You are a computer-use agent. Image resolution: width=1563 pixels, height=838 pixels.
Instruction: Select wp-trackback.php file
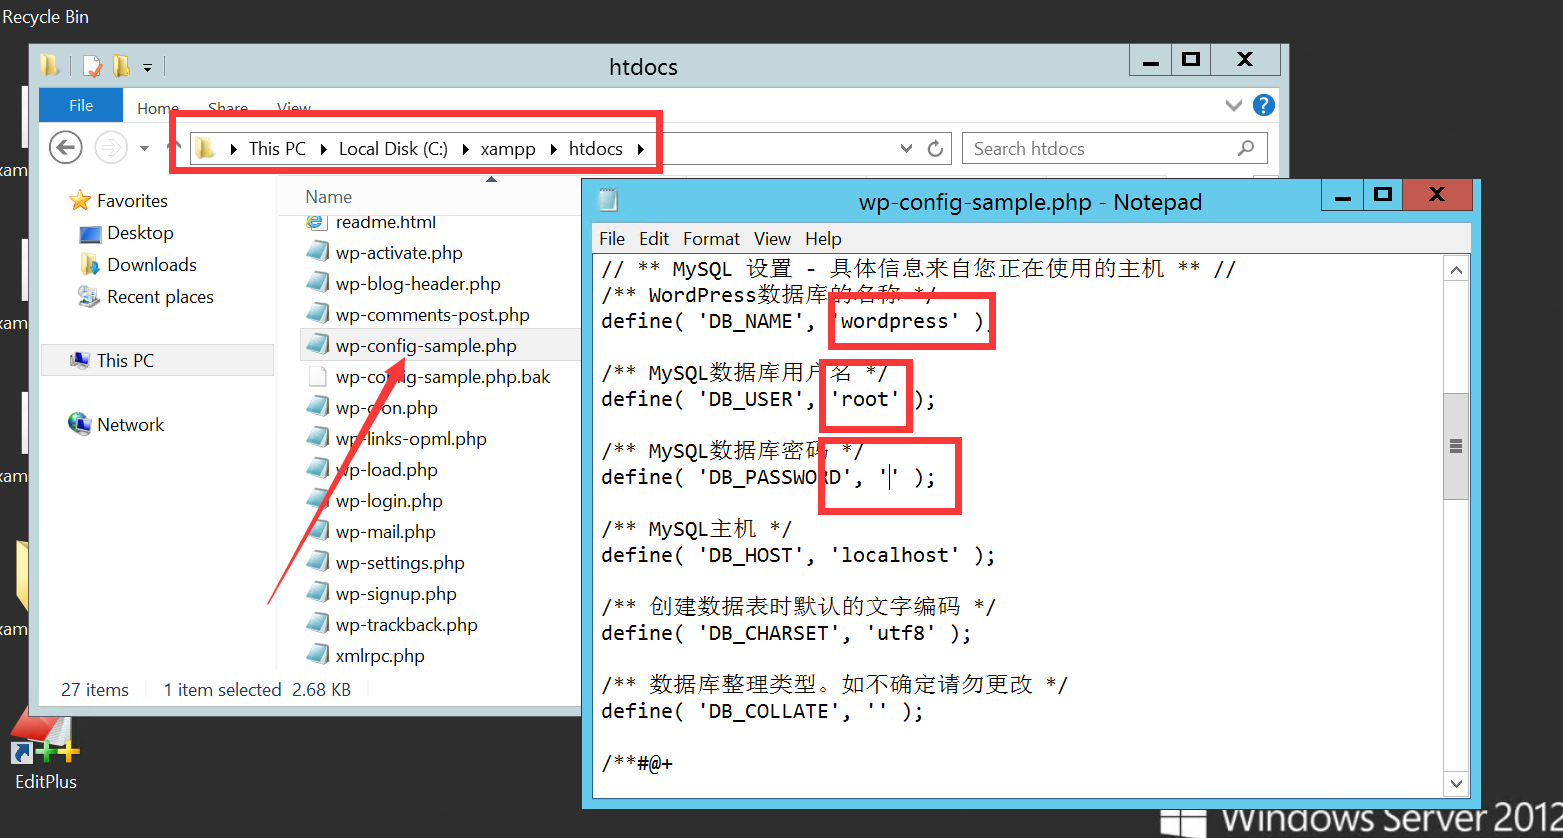coord(407,625)
